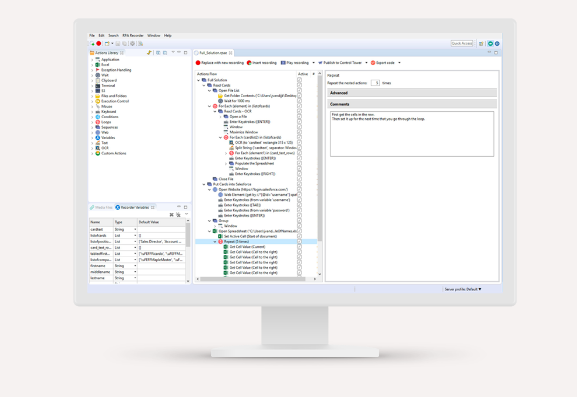This screenshot has height=397, width=577.
Task: Click the Exception Handling flag icon
Action: [98, 70]
